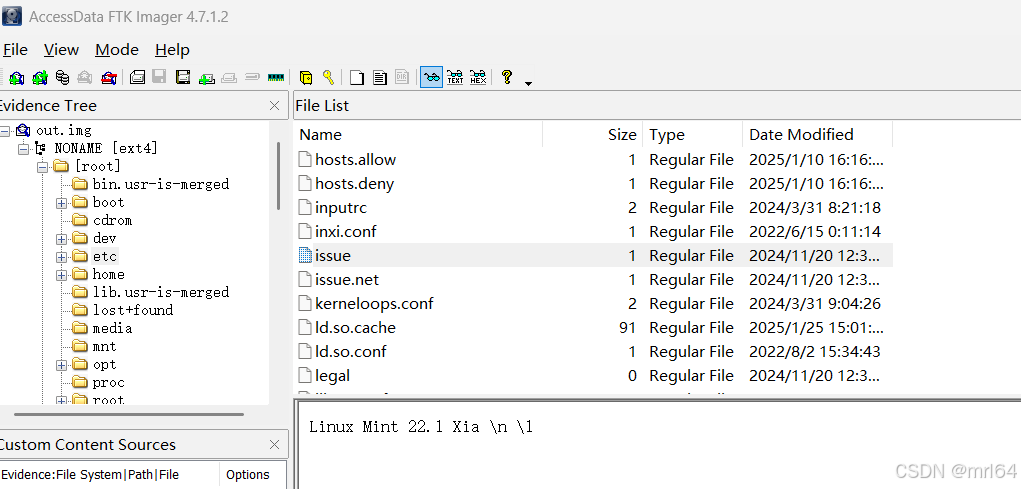The width and height of the screenshot is (1021, 489).
Task: Click Evidence Tree vertical scrollbar thumb
Action: [x=279, y=176]
